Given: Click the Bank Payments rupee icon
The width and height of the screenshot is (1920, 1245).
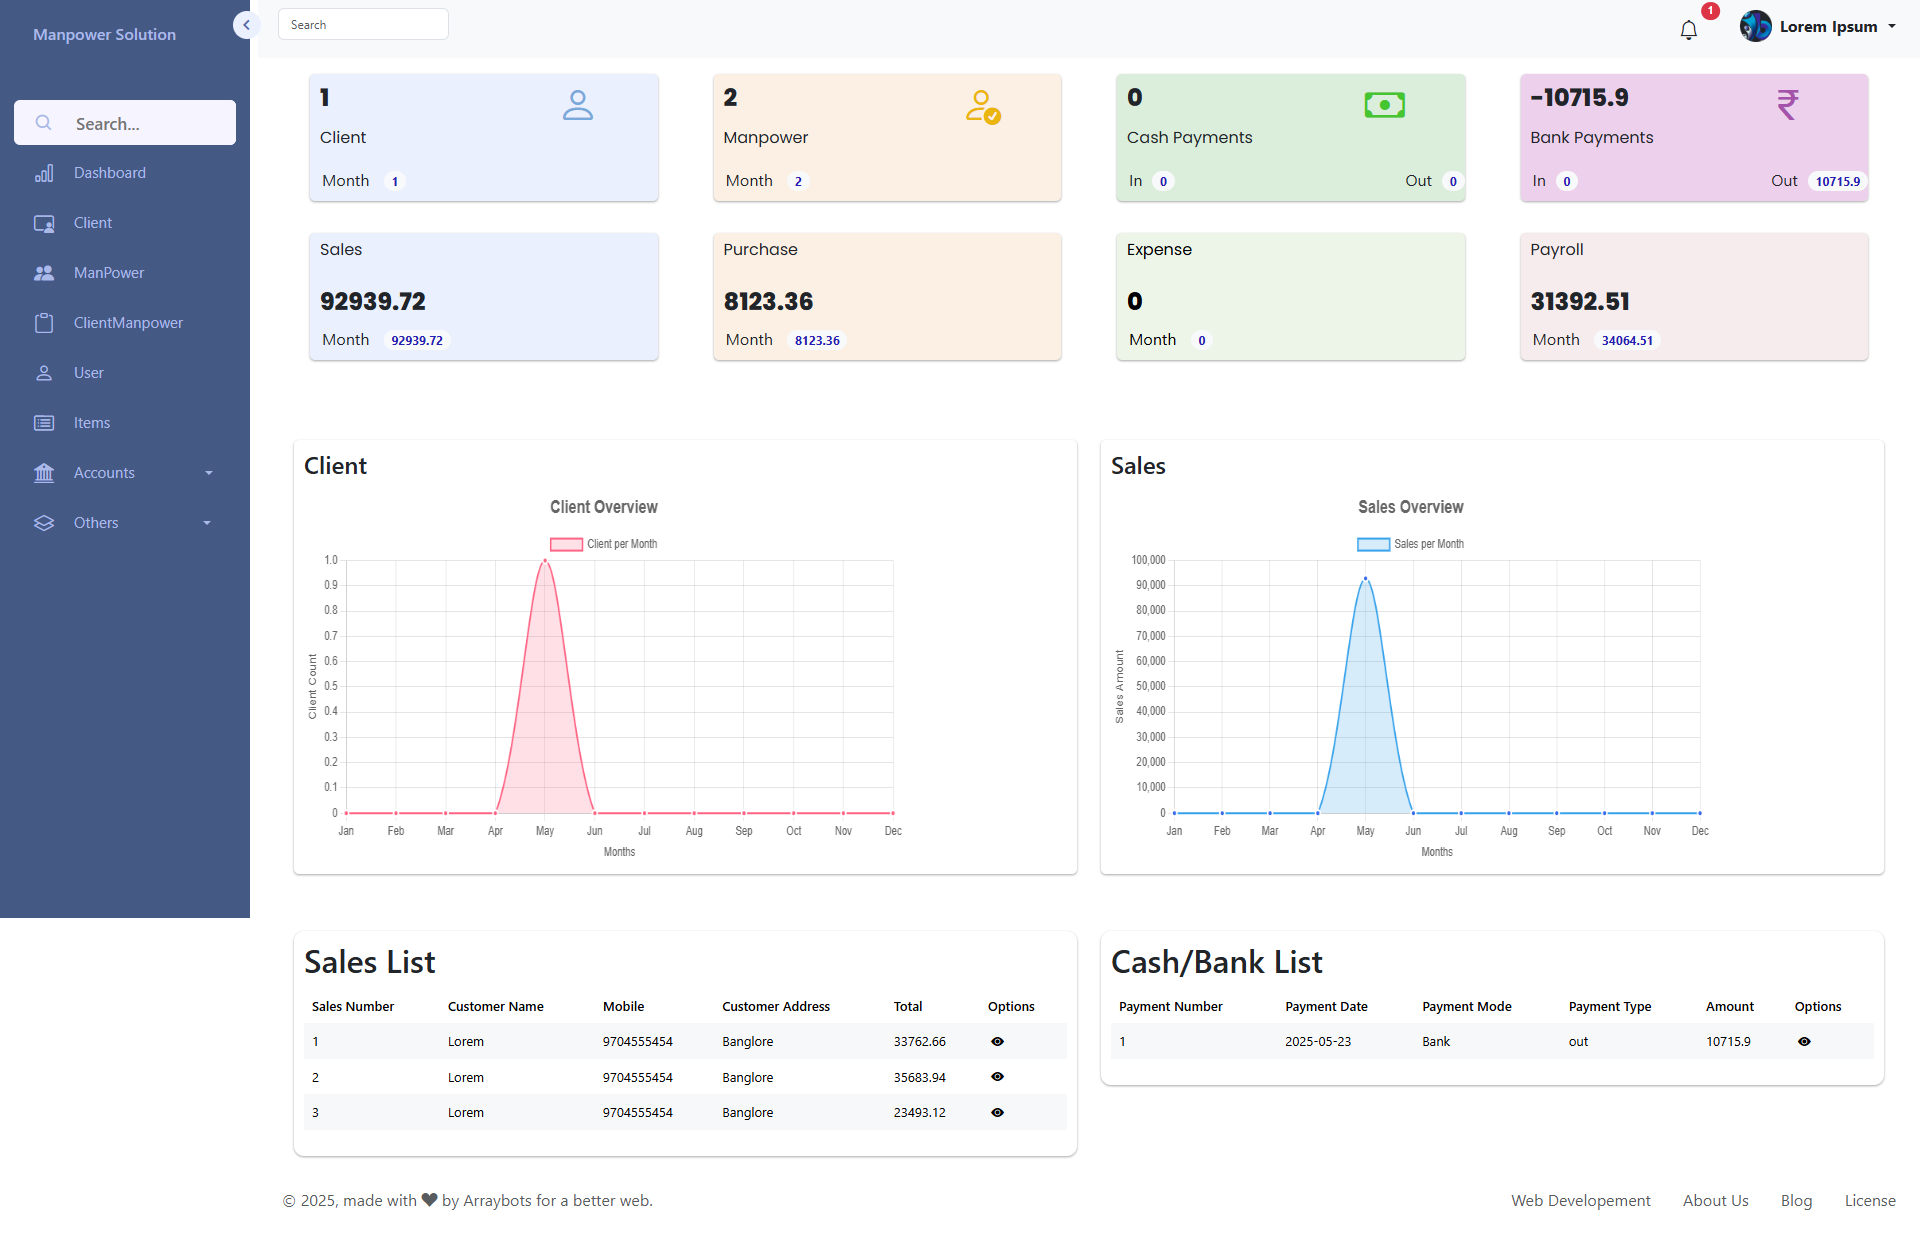Looking at the screenshot, I should coord(1787,104).
